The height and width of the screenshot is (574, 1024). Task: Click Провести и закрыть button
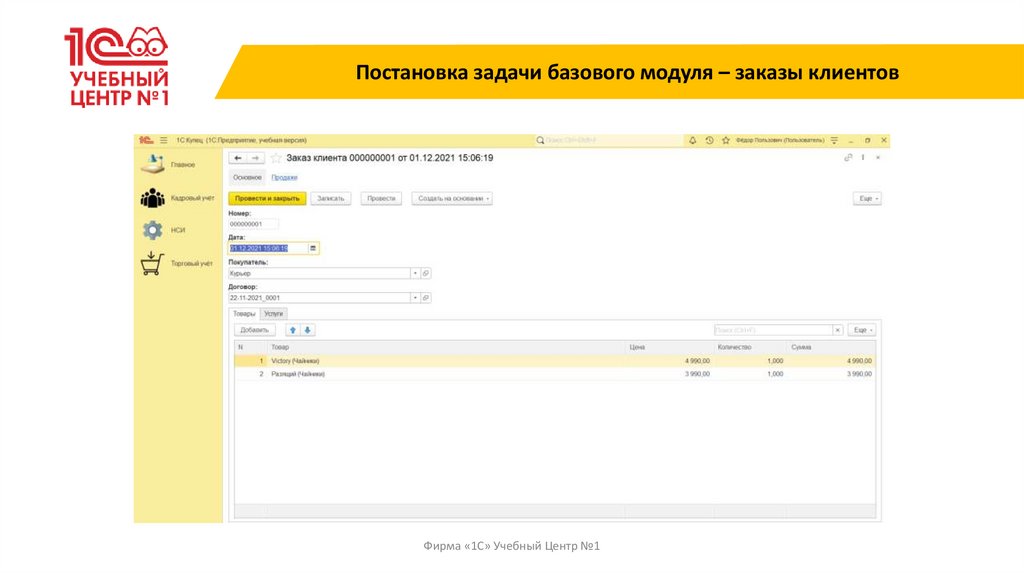(x=267, y=199)
